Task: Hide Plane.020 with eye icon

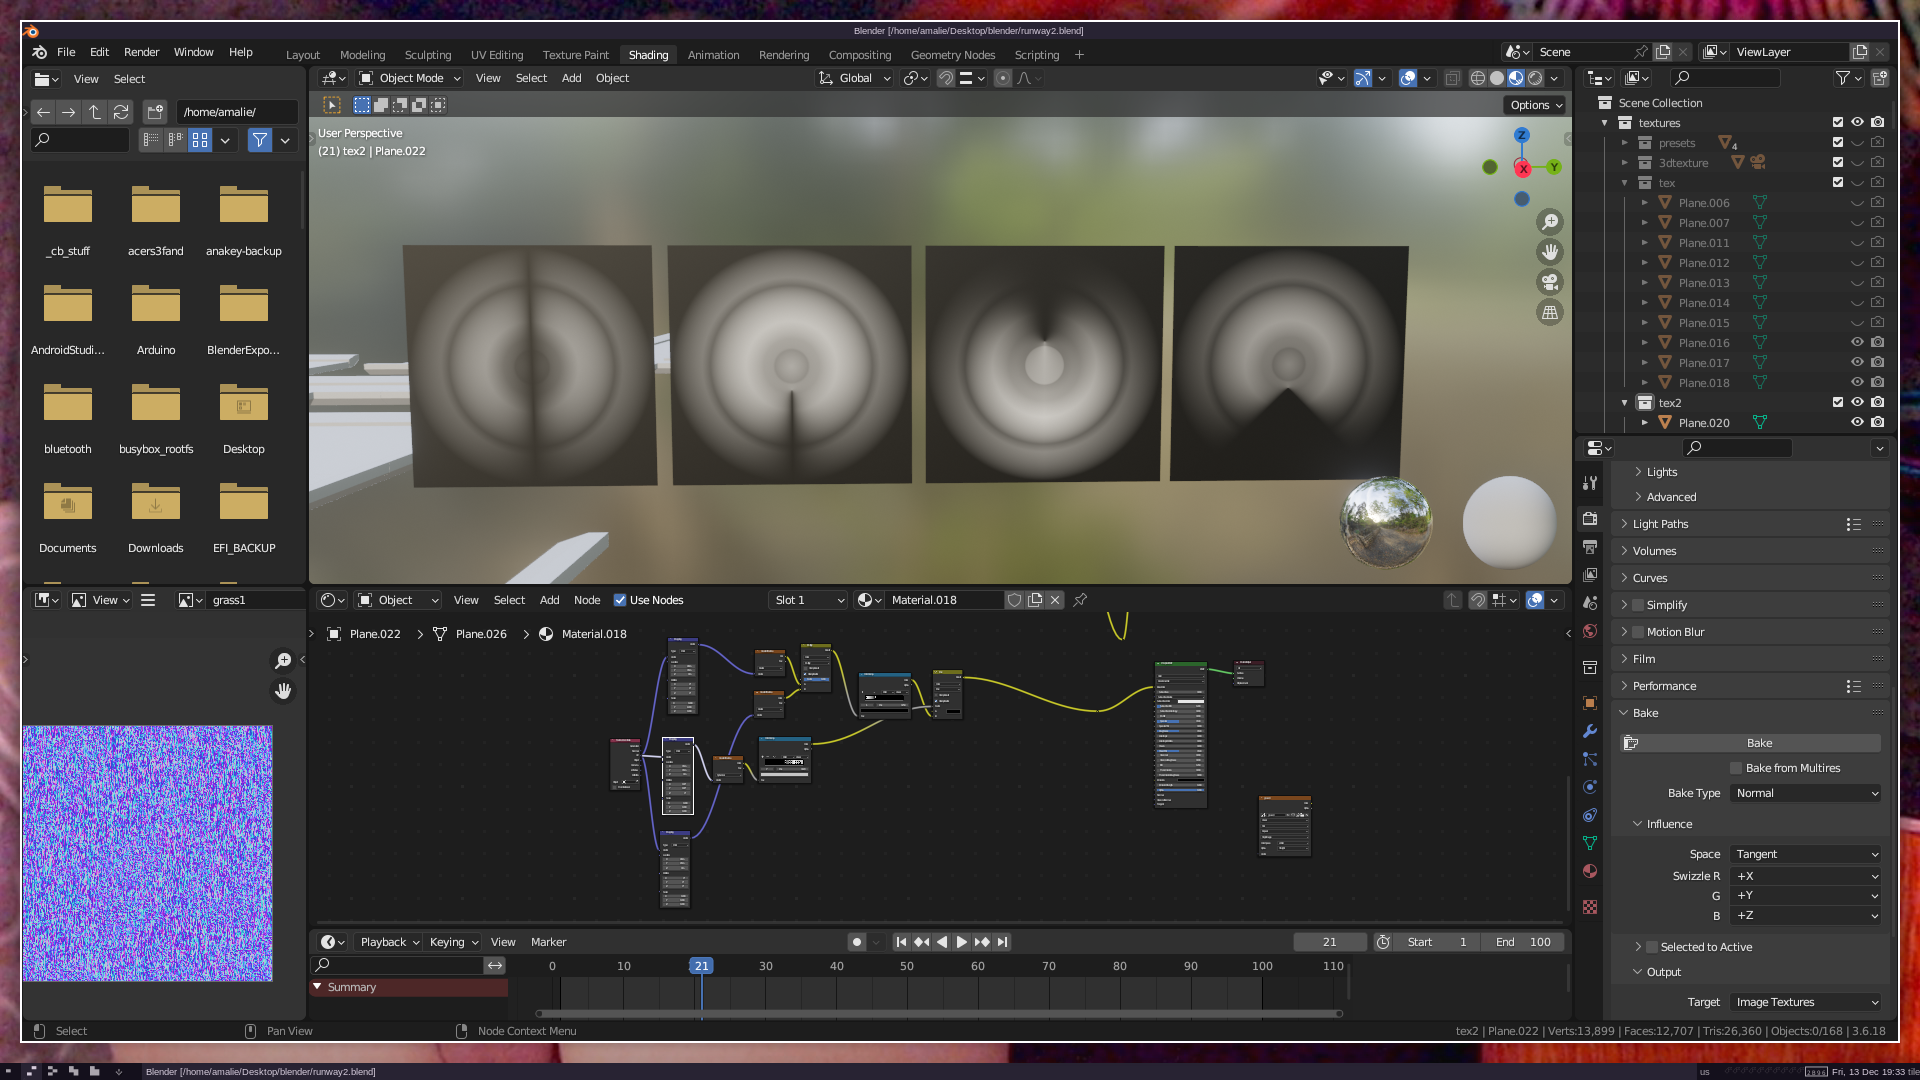Action: (1857, 422)
